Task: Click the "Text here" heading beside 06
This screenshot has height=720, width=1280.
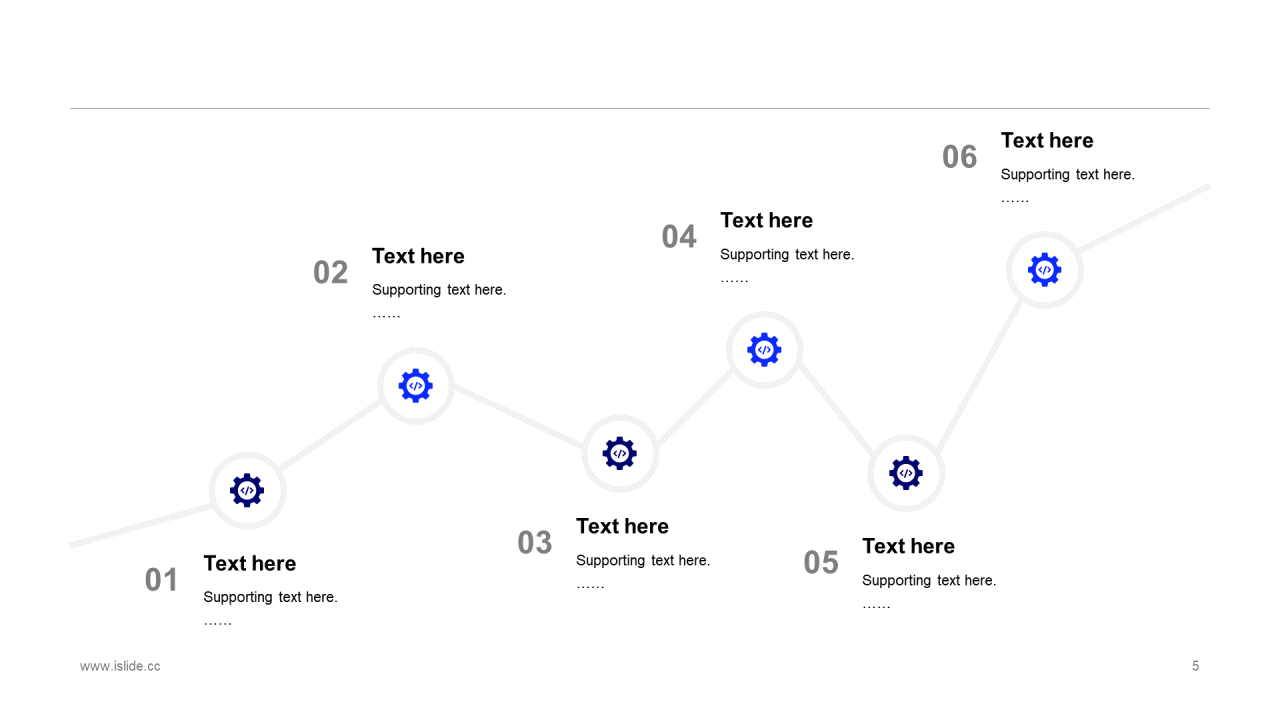Action: coord(1047,141)
